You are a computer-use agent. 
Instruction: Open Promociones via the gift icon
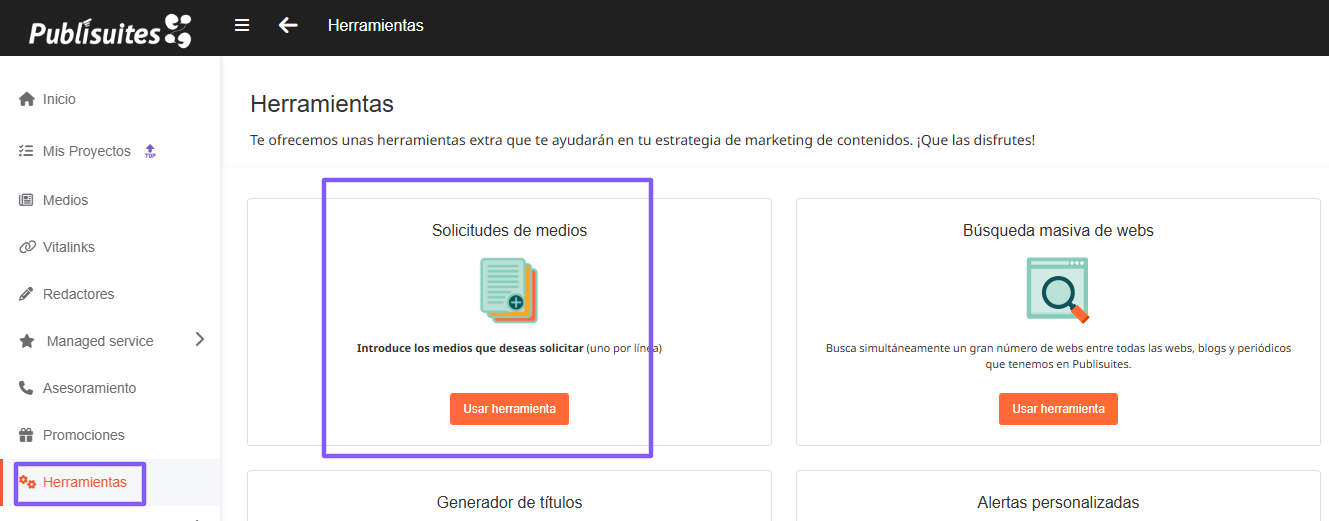pos(27,435)
